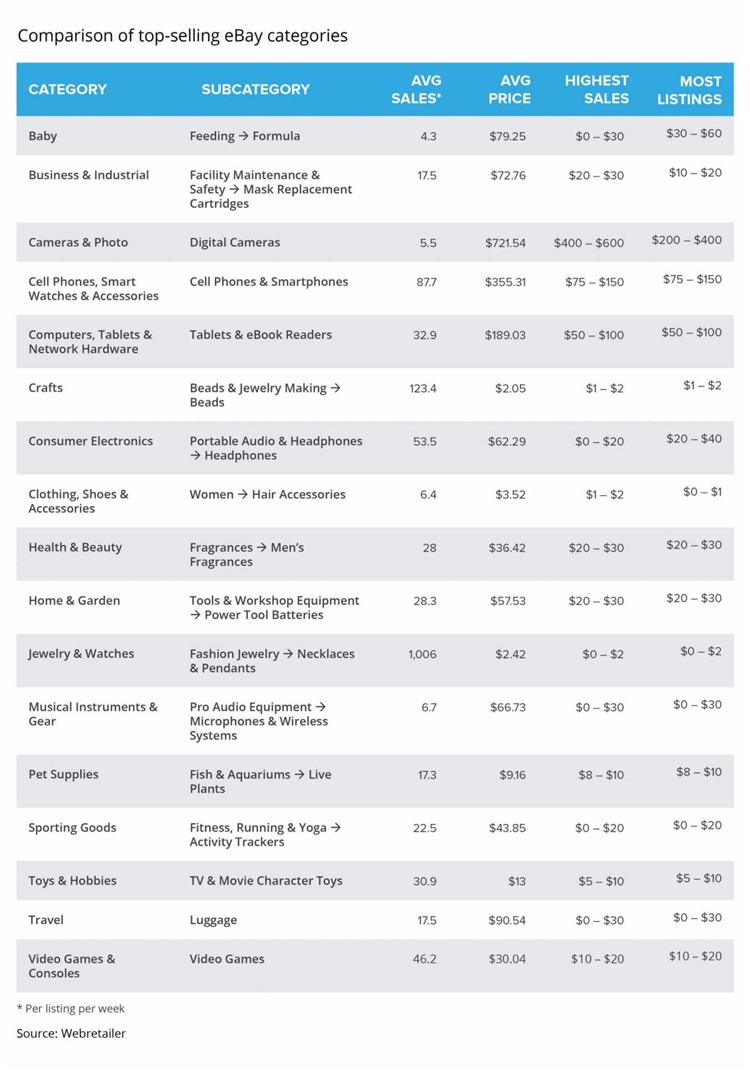Click the Jewelry & Watches row label
Screen dimensions: 750x1071
(x=80, y=654)
